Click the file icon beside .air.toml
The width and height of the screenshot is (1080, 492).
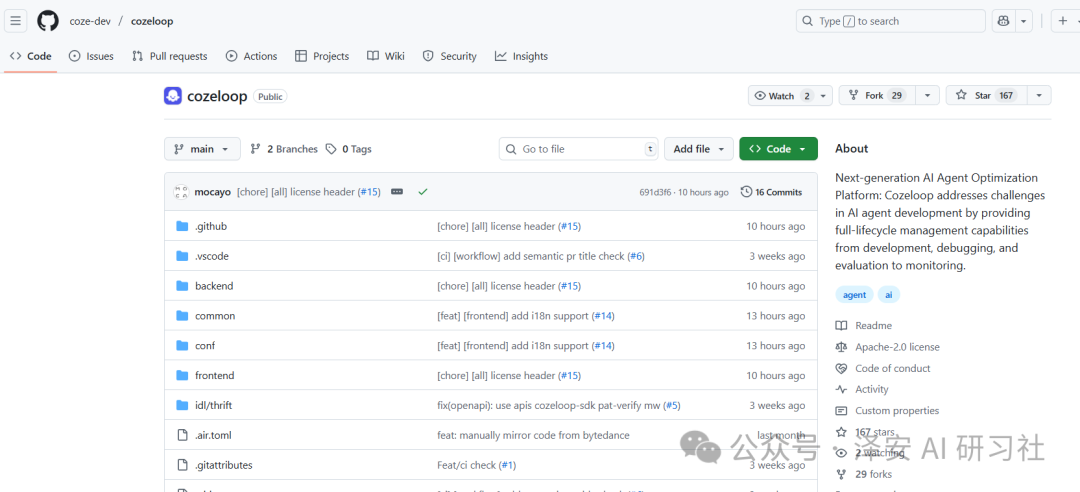[182, 435]
